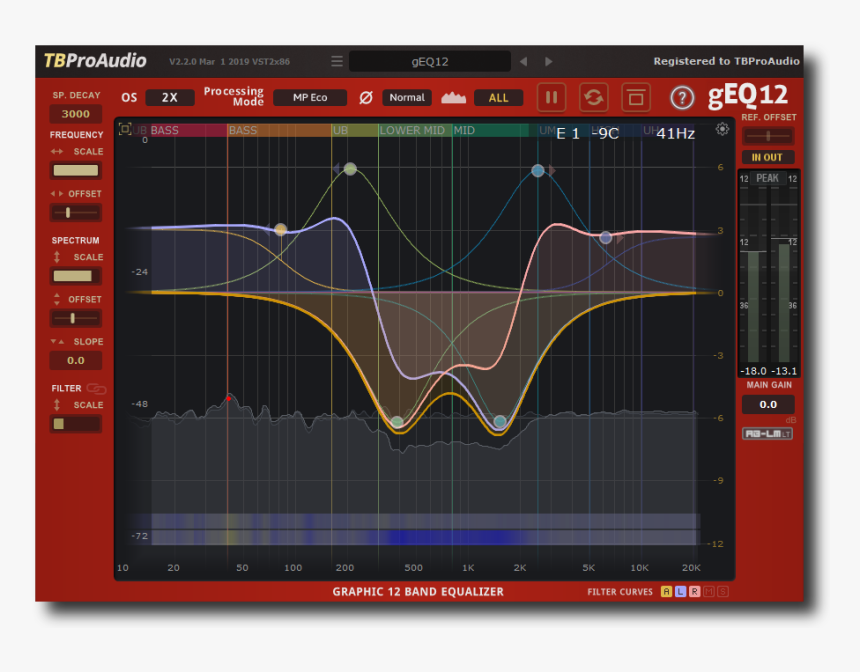Screen dimensions: 860x672
Task: Click the window resize square icon
Action: point(636,98)
